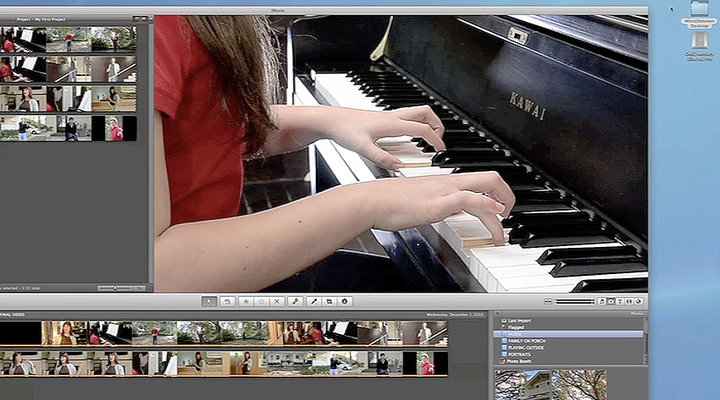
Task: Open the transitions browser icon
Action: point(629,301)
